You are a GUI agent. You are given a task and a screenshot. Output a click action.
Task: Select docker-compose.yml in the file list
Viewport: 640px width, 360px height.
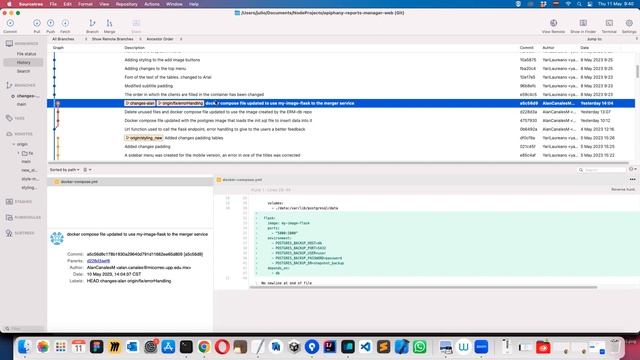(x=130, y=182)
